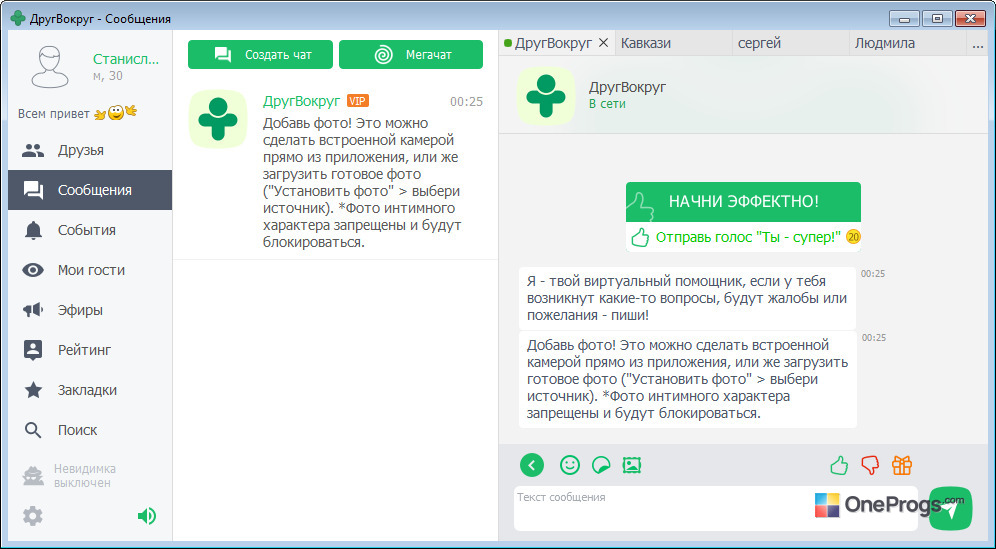The width and height of the screenshot is (996, 549).
Task: Open the Эфиры menu item
Action: (90, 310)
